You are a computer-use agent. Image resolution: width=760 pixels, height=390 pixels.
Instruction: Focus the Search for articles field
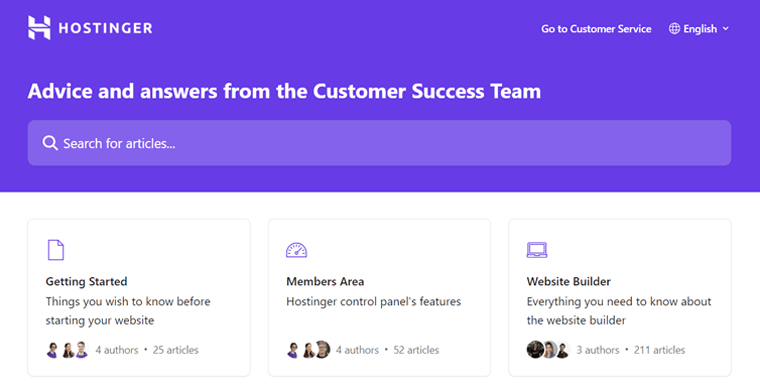380,143
